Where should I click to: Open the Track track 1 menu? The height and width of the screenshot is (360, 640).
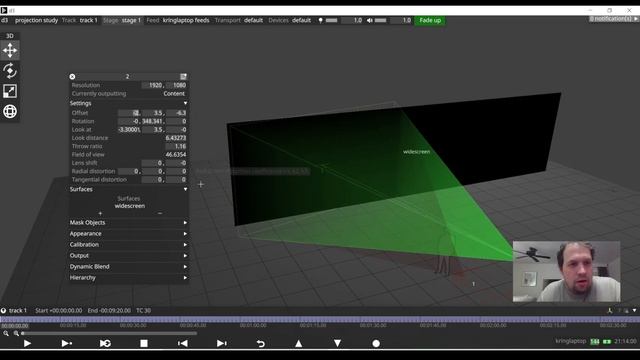pos(80,20)
